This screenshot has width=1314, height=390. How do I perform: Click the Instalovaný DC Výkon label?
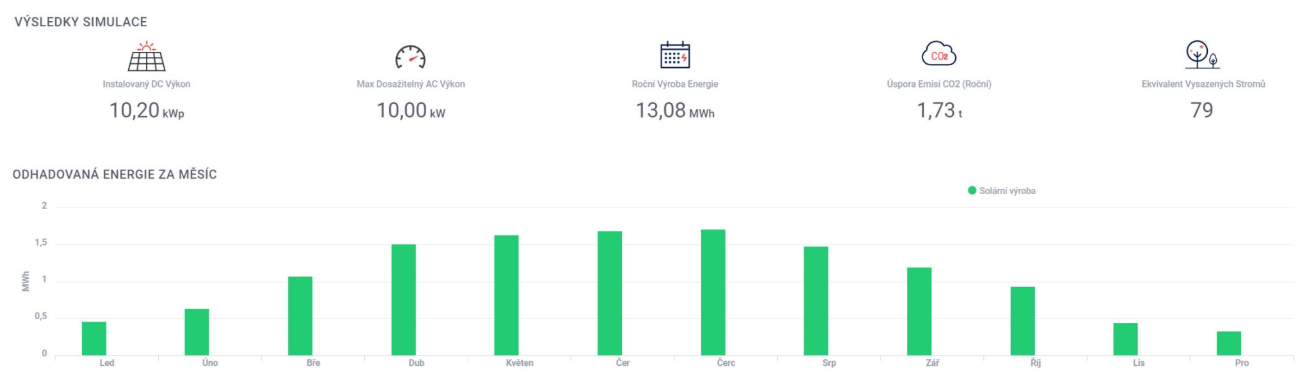[146, 84]
